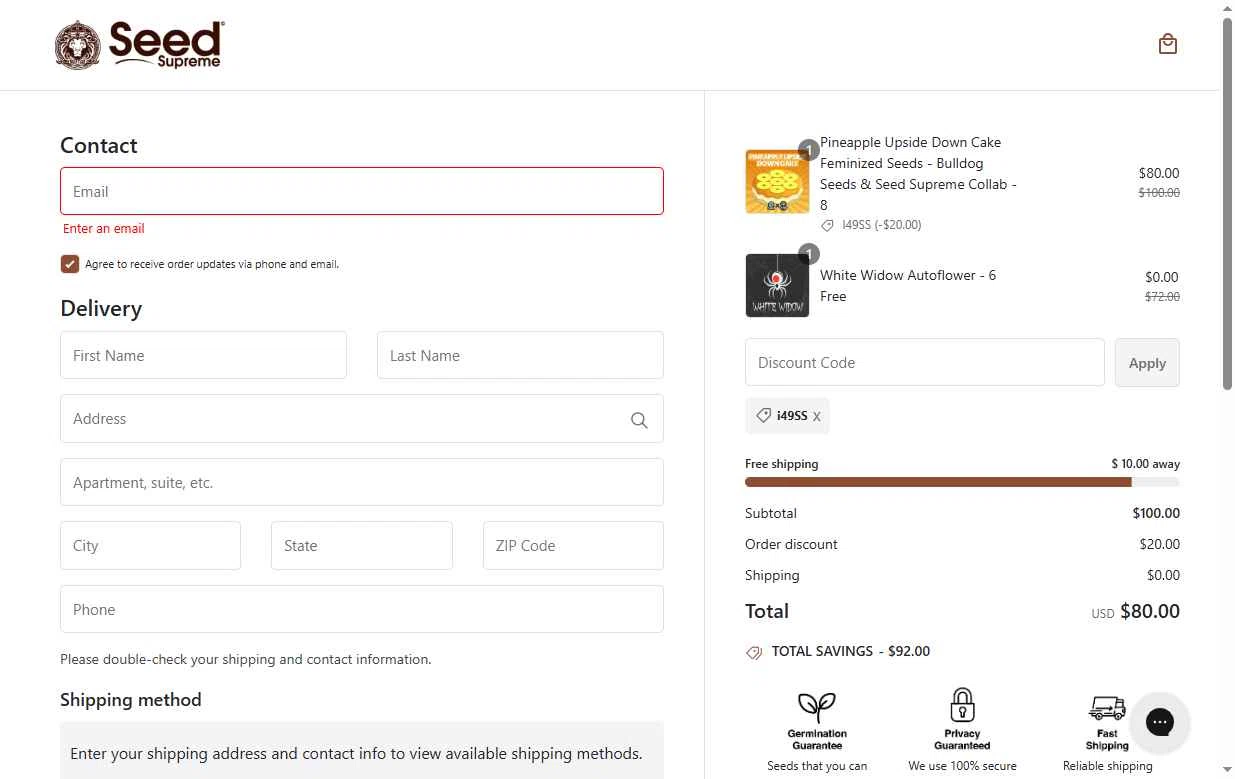
Task: Open the chat bubble widget
Action: (1159, 722)
